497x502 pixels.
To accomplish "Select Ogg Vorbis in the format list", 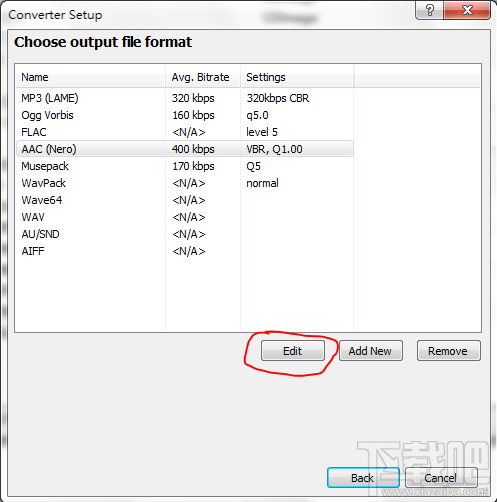I will coord(185,115).
